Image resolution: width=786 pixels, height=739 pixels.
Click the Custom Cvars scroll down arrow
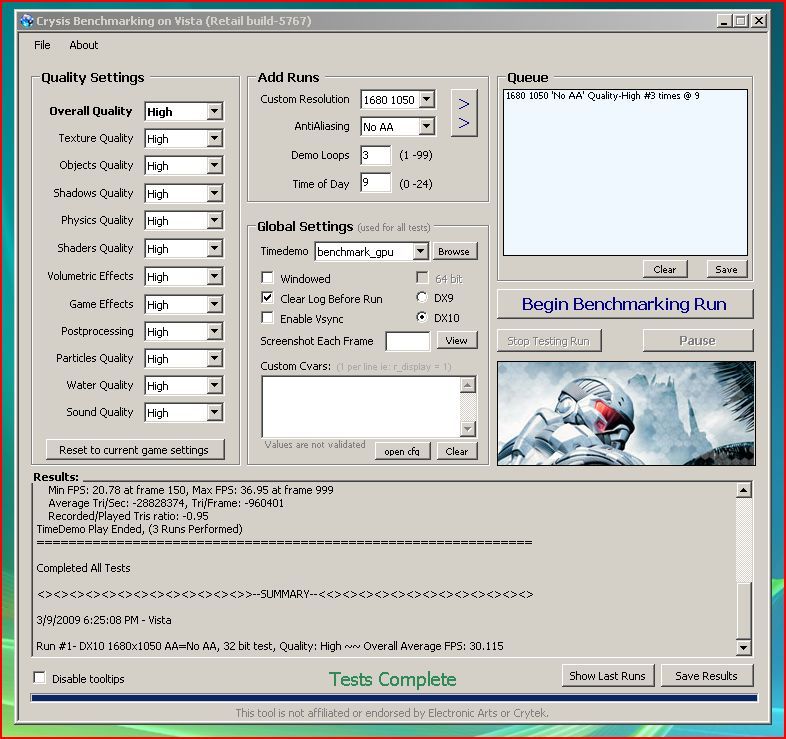468,429
